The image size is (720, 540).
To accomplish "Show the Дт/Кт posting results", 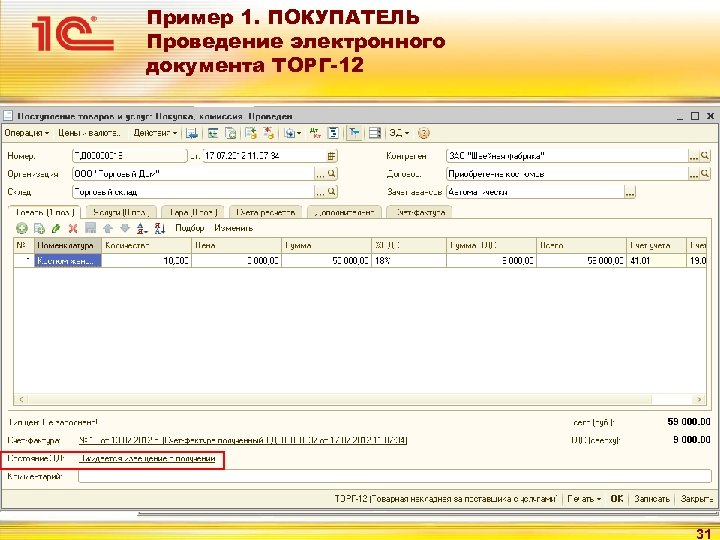I will (x=315, y=133).
